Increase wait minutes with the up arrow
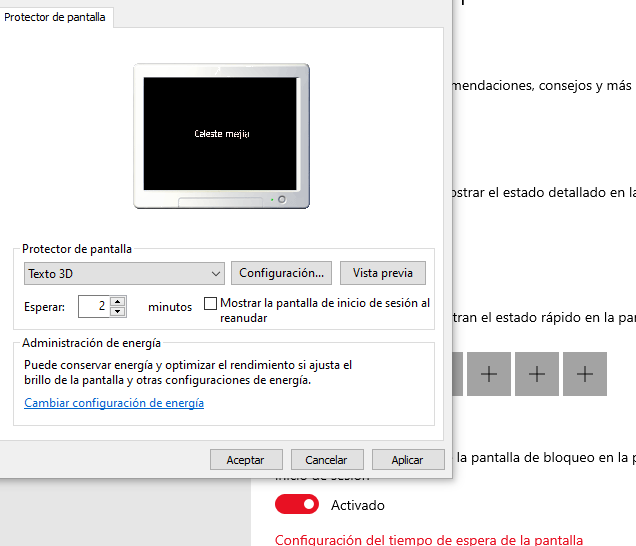 point(118,301)
